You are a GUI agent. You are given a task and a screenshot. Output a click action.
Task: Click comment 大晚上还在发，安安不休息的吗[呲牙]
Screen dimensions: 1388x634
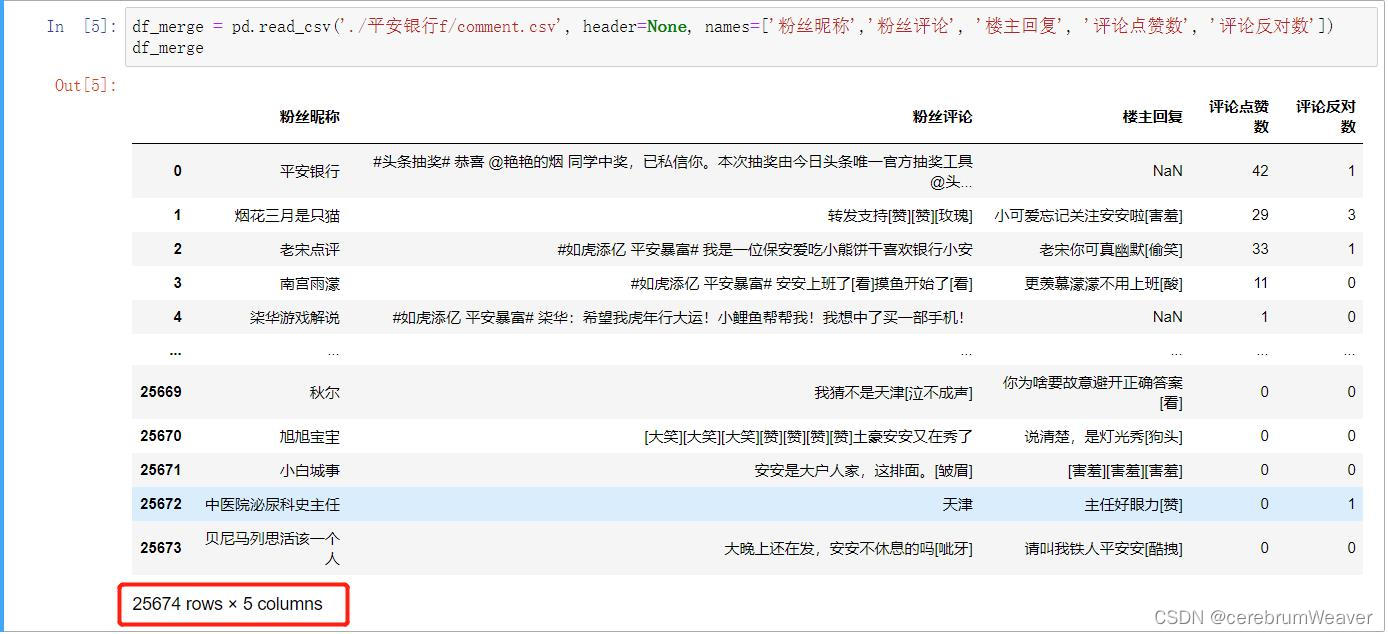click(848, 548)
